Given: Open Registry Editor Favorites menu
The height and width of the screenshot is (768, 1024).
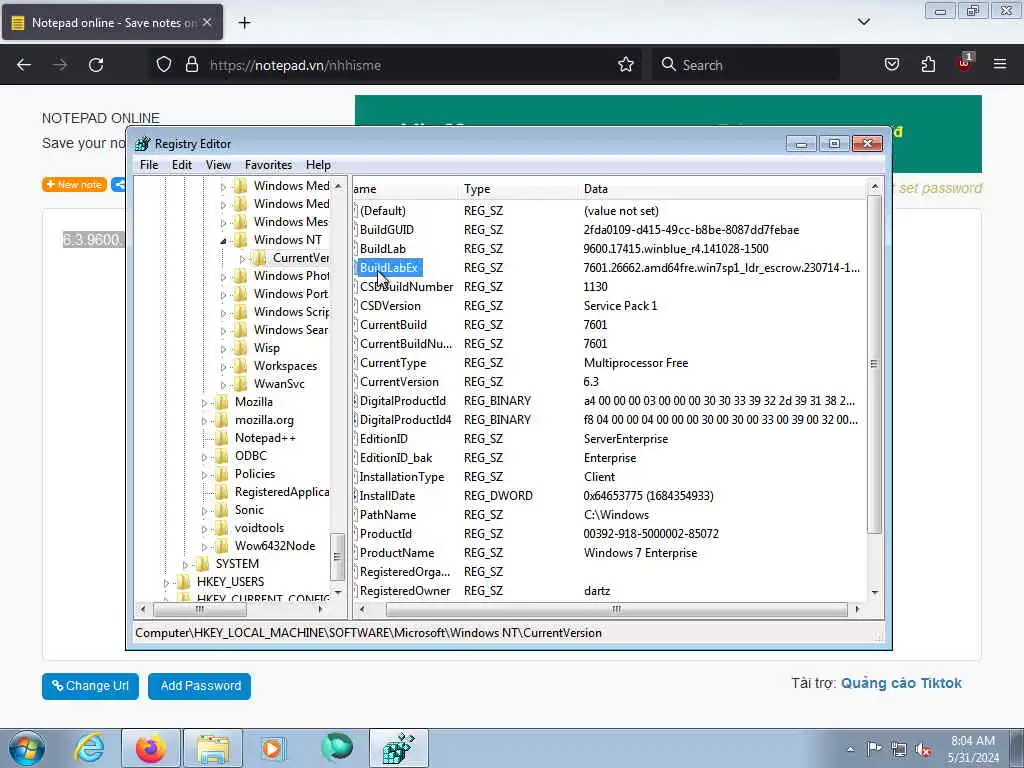Looking at the screenshot, I should (x=268, y=165).
